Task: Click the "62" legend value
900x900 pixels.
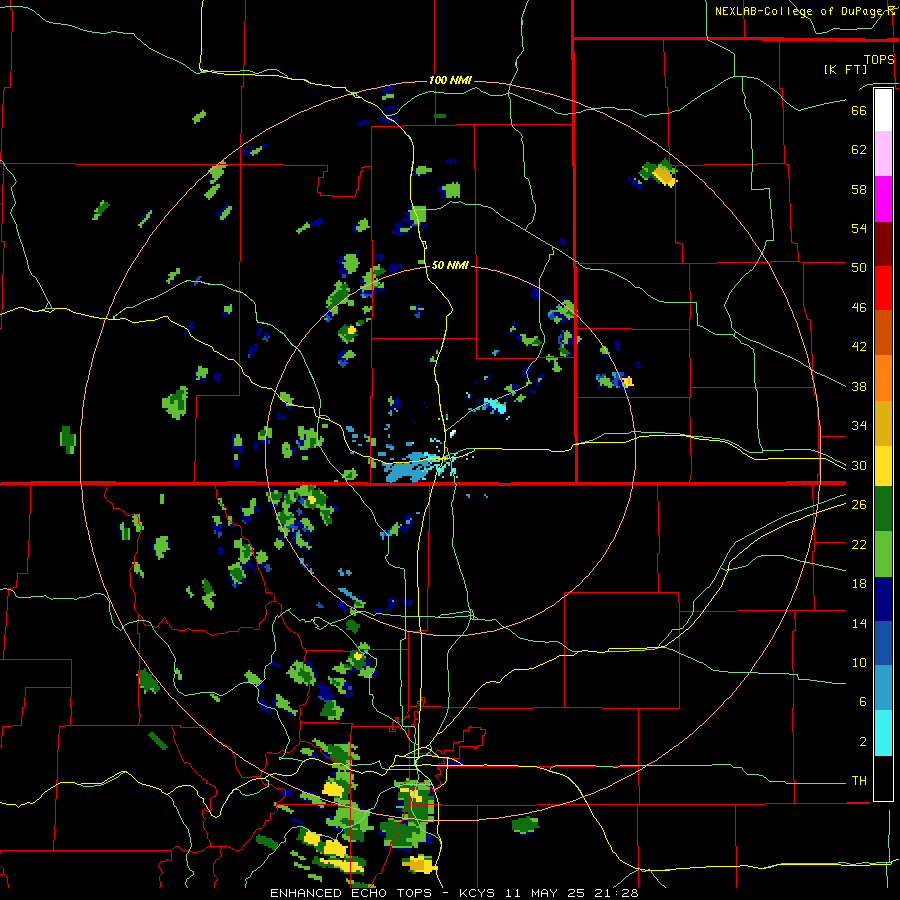Action: (859, 150)
